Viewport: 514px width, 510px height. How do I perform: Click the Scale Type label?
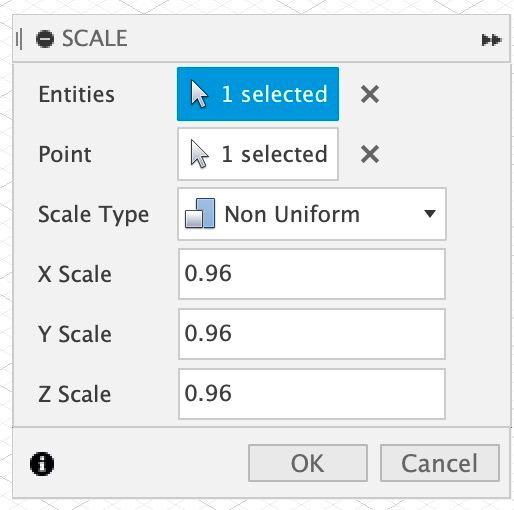click(93, 214)
